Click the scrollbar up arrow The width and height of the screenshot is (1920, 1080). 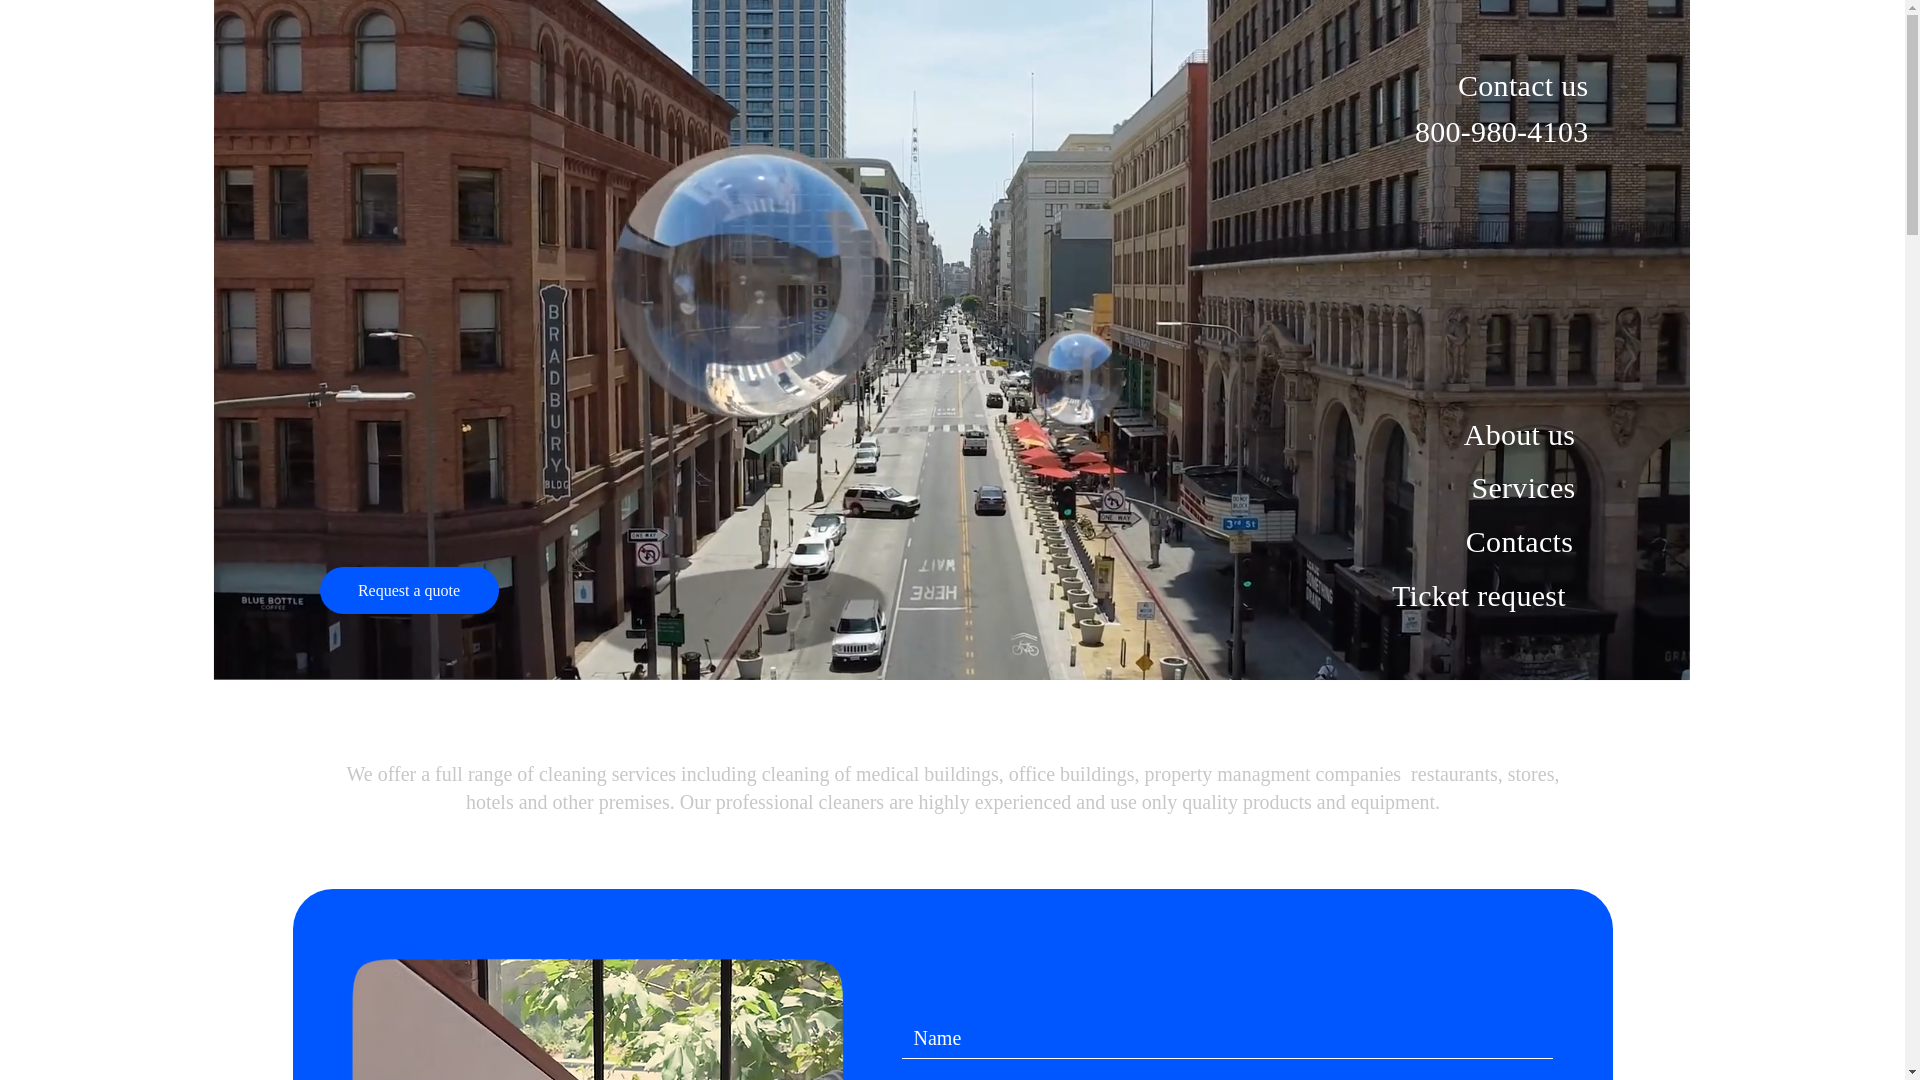1912,8
